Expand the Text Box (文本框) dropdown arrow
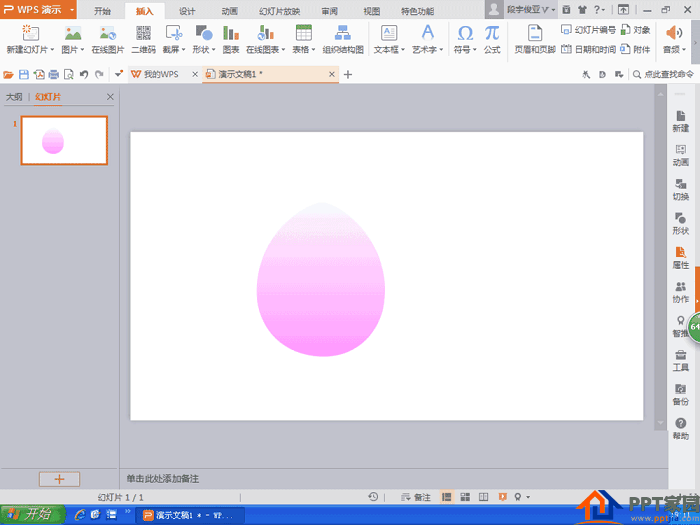 [403, 50]
